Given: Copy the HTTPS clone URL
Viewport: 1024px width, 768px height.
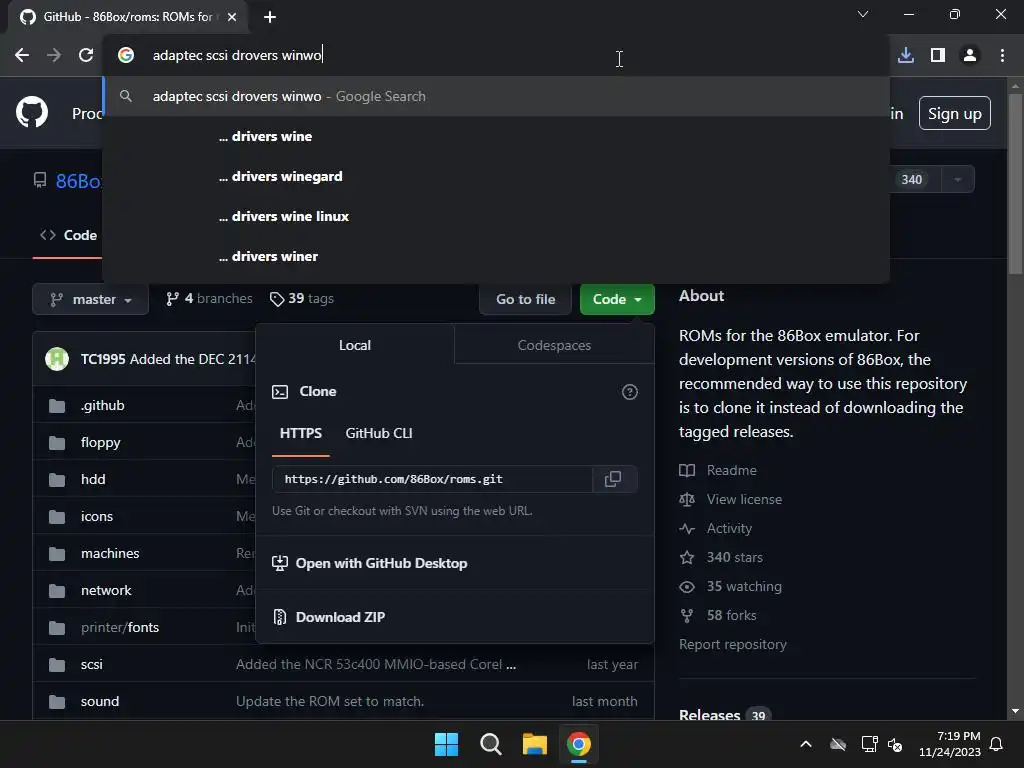Looking at the screenshot, I should [613, 479].
